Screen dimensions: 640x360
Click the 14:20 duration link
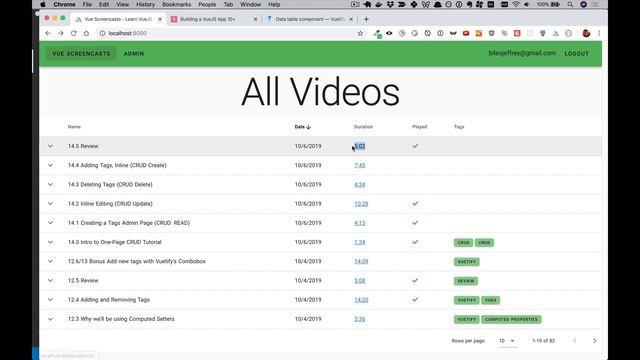[x=361, y=300]
